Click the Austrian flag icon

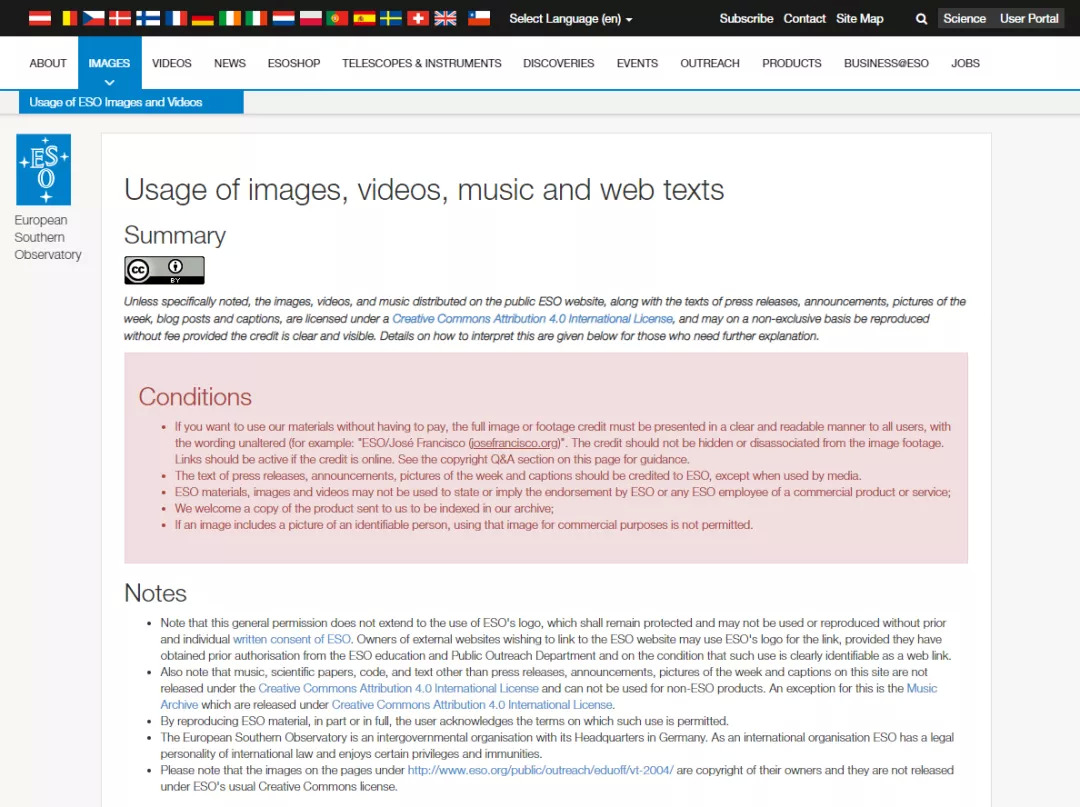click(40, 18)
